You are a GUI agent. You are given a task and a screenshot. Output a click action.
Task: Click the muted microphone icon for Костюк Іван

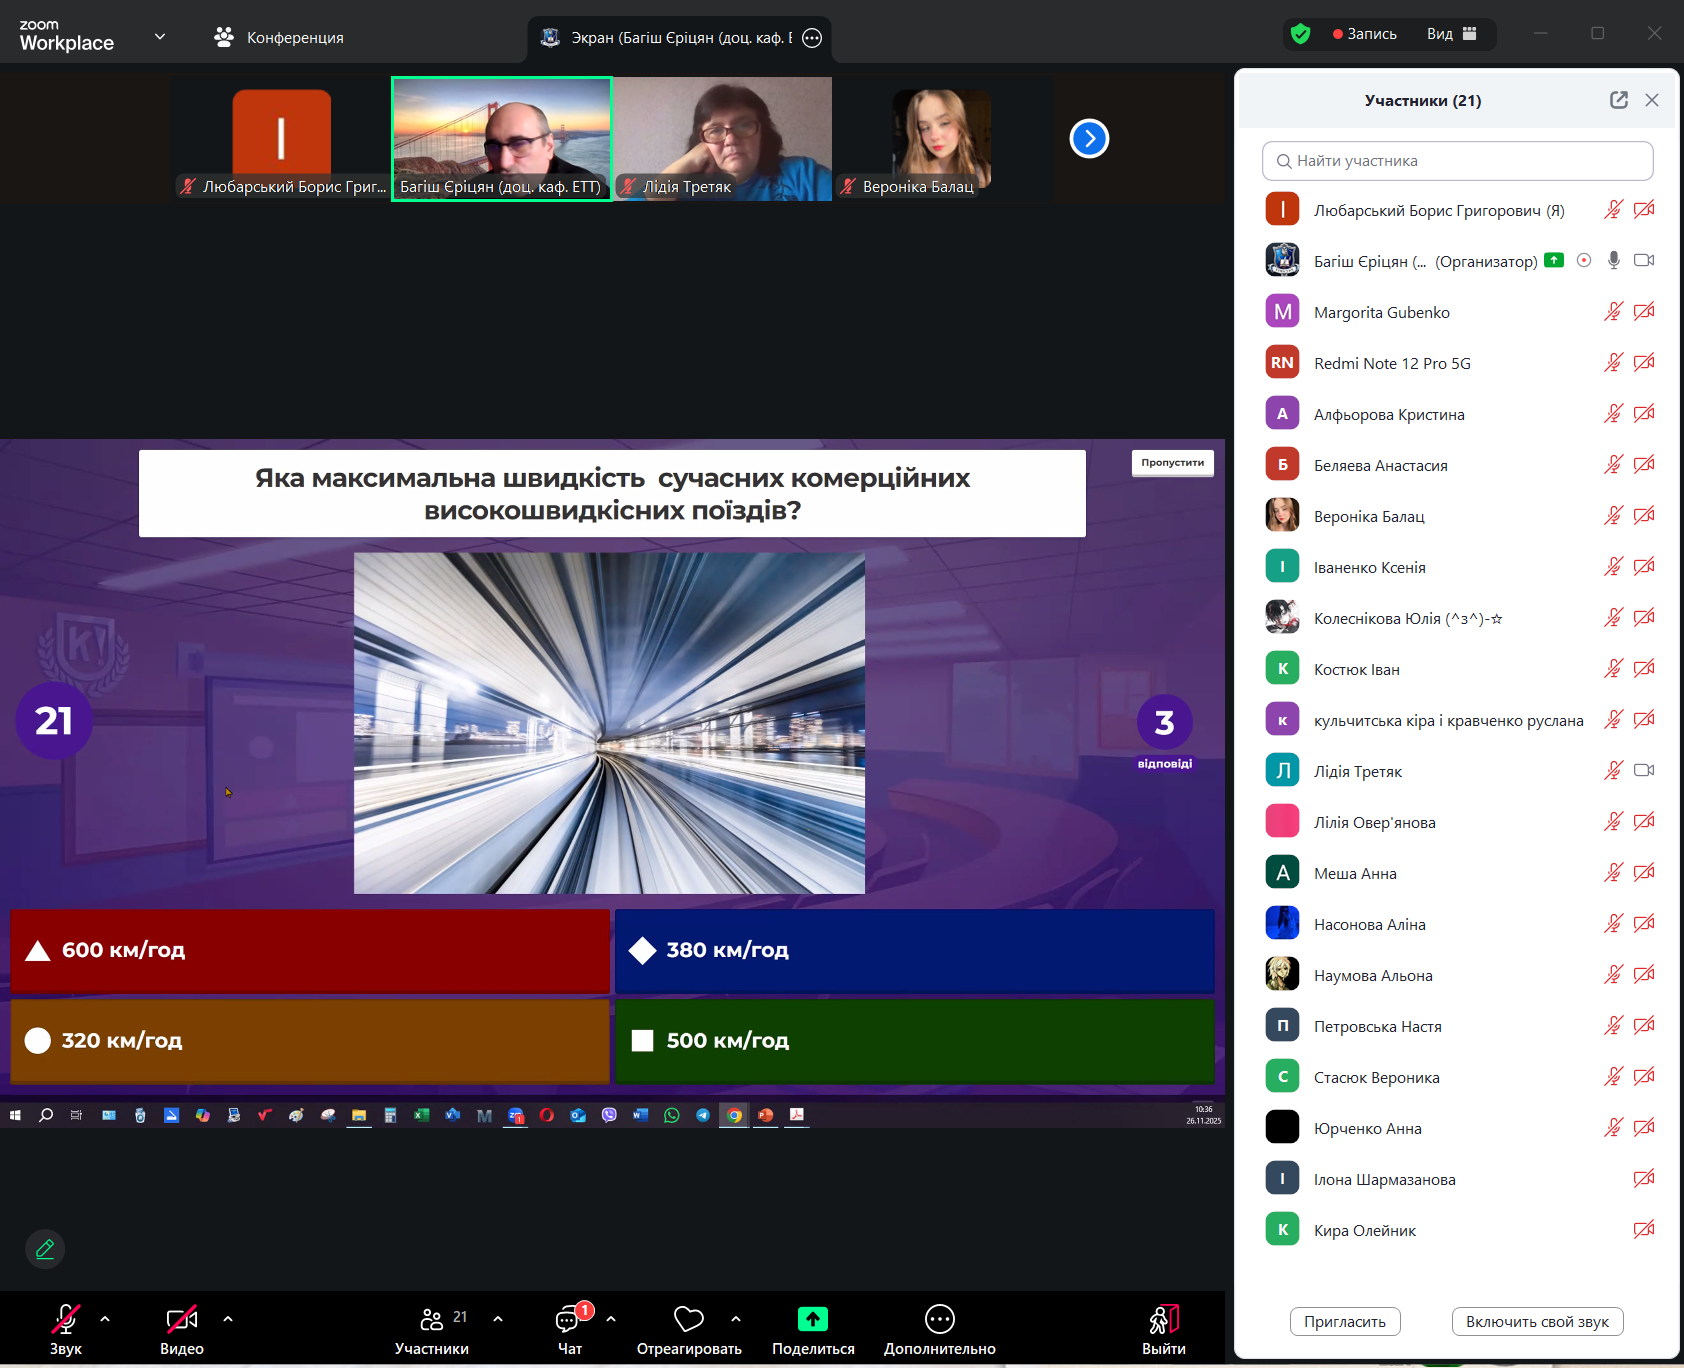[x=1613, y=669]
